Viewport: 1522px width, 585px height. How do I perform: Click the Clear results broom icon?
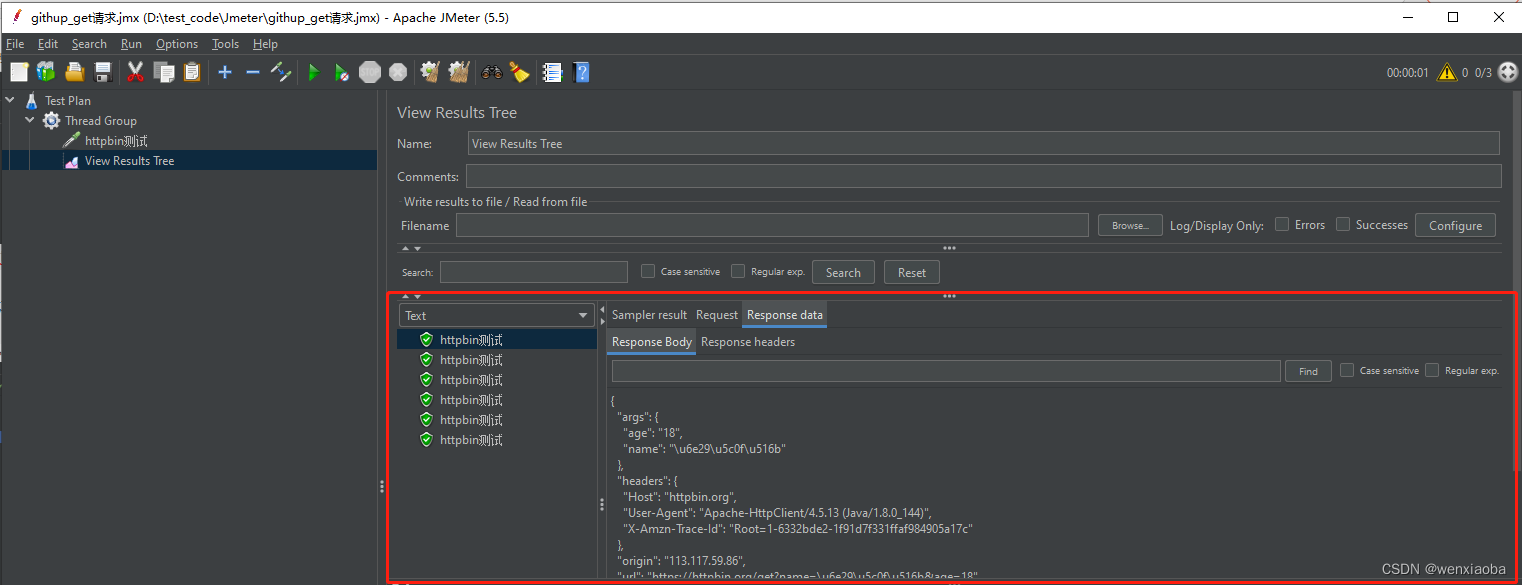(429, 72)
